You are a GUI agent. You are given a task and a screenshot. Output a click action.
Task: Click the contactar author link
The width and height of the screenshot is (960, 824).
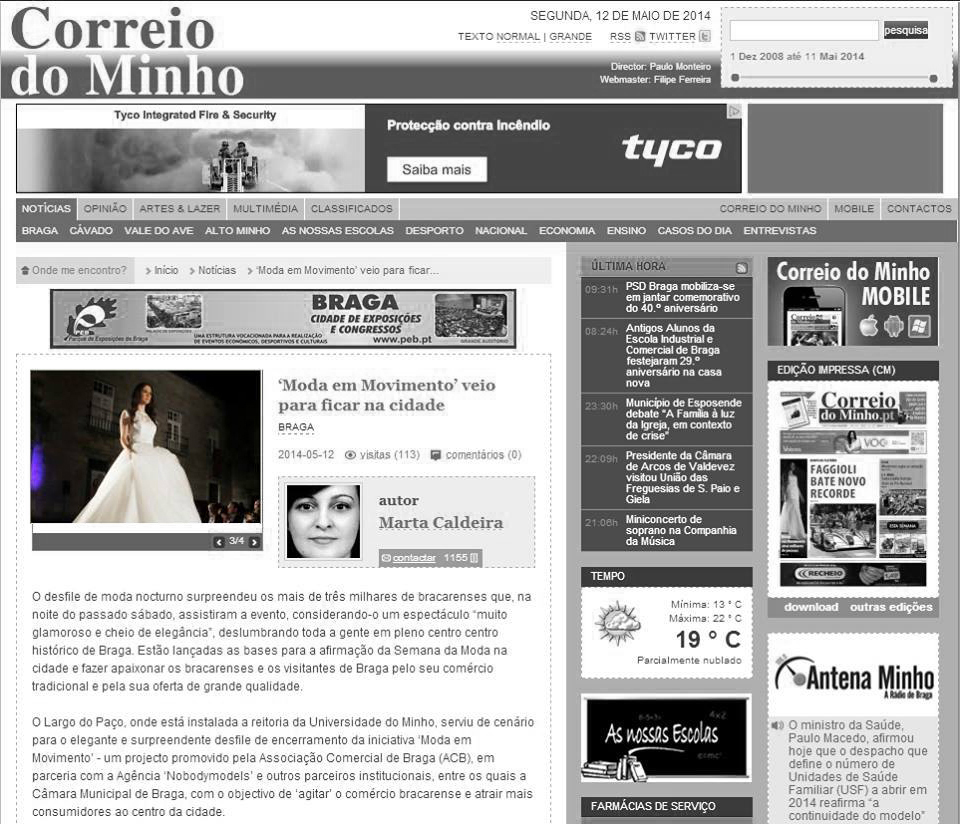coord(413,558)
